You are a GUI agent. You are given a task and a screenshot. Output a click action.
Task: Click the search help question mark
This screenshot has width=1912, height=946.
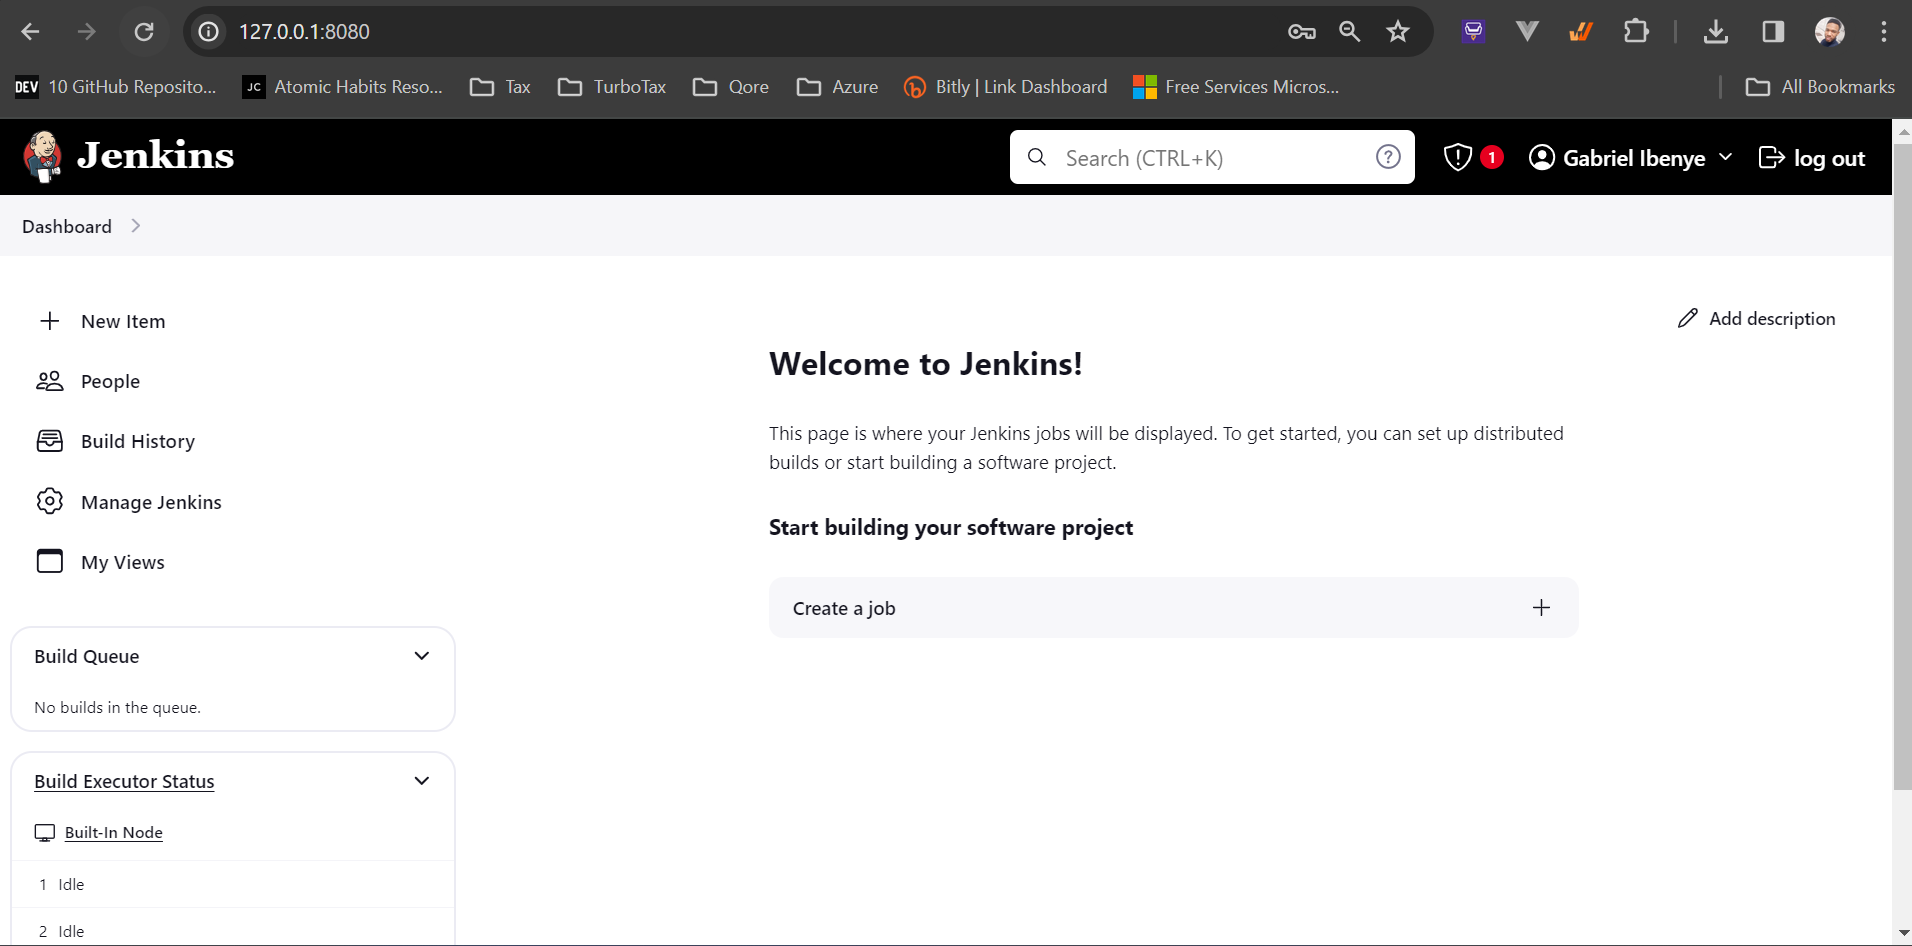click(x=1389, y=157)
